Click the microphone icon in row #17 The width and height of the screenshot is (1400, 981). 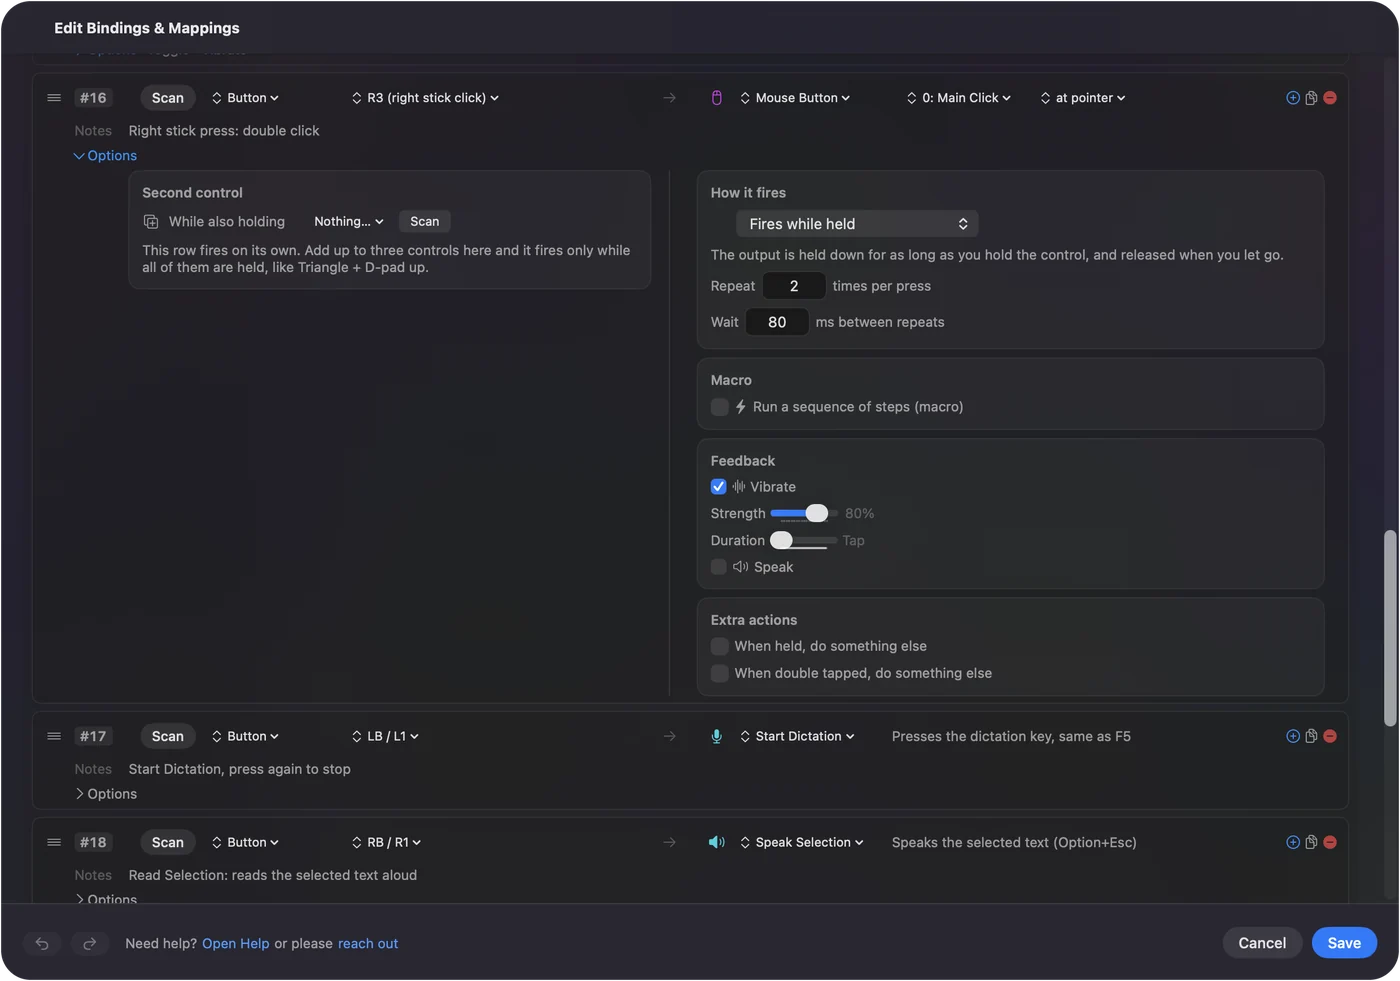click(x=716, y=736)
